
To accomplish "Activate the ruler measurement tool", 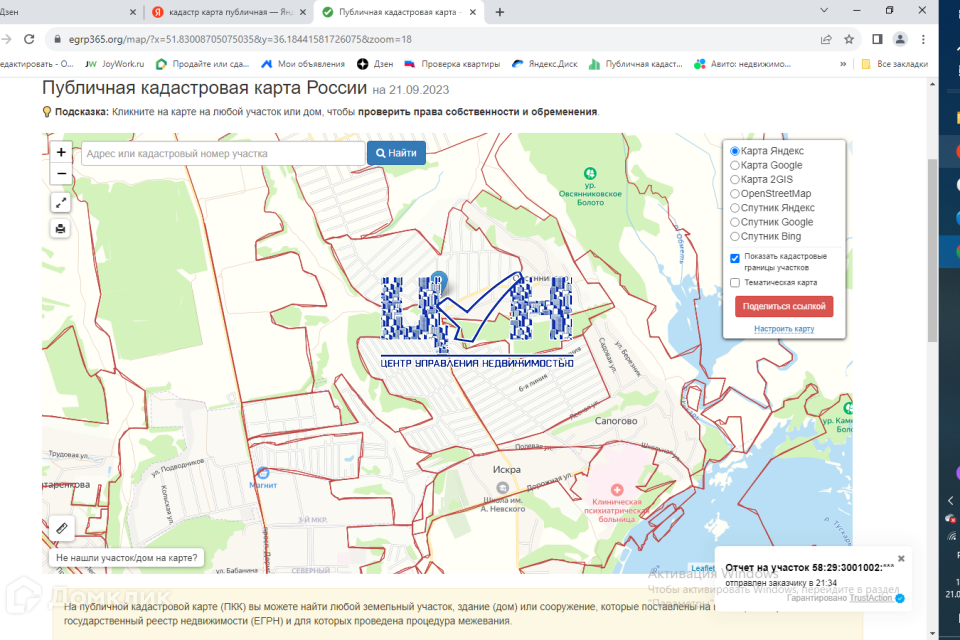I will pyautogui.click(x=61, y=527).
